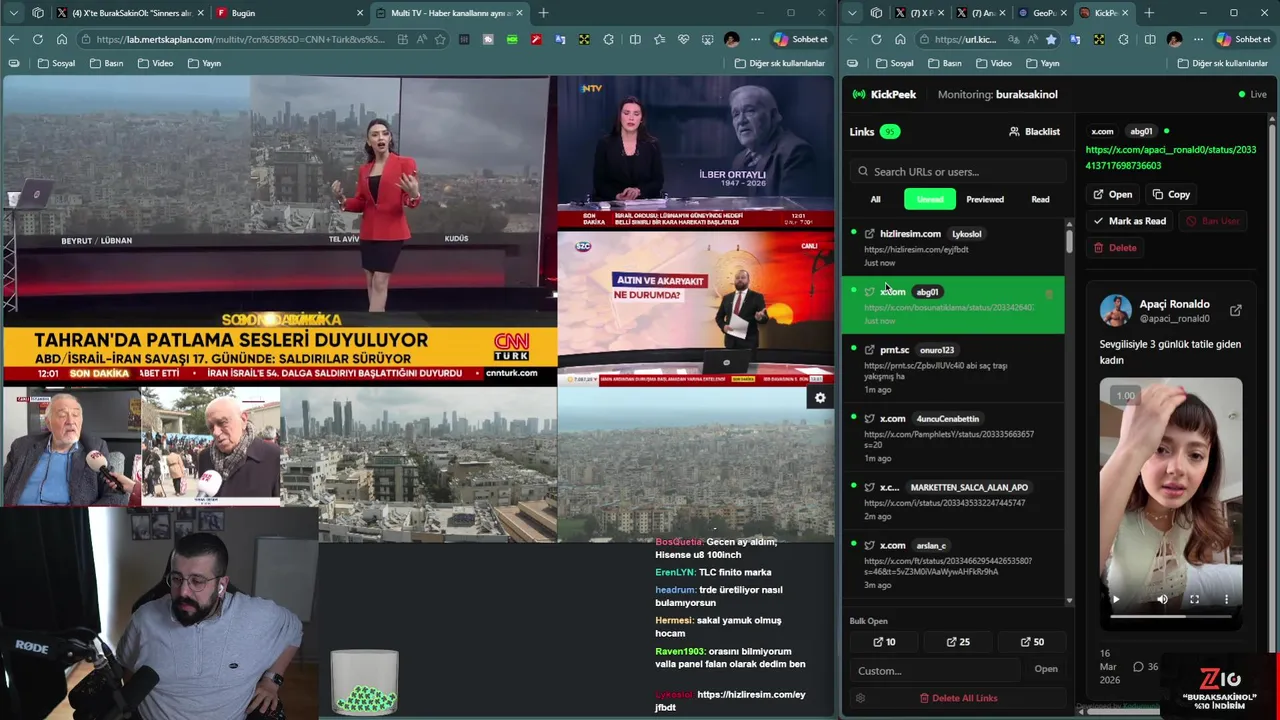Open multi TV settings gear over video grid
1280x720 pixels.
coord(820,398)
